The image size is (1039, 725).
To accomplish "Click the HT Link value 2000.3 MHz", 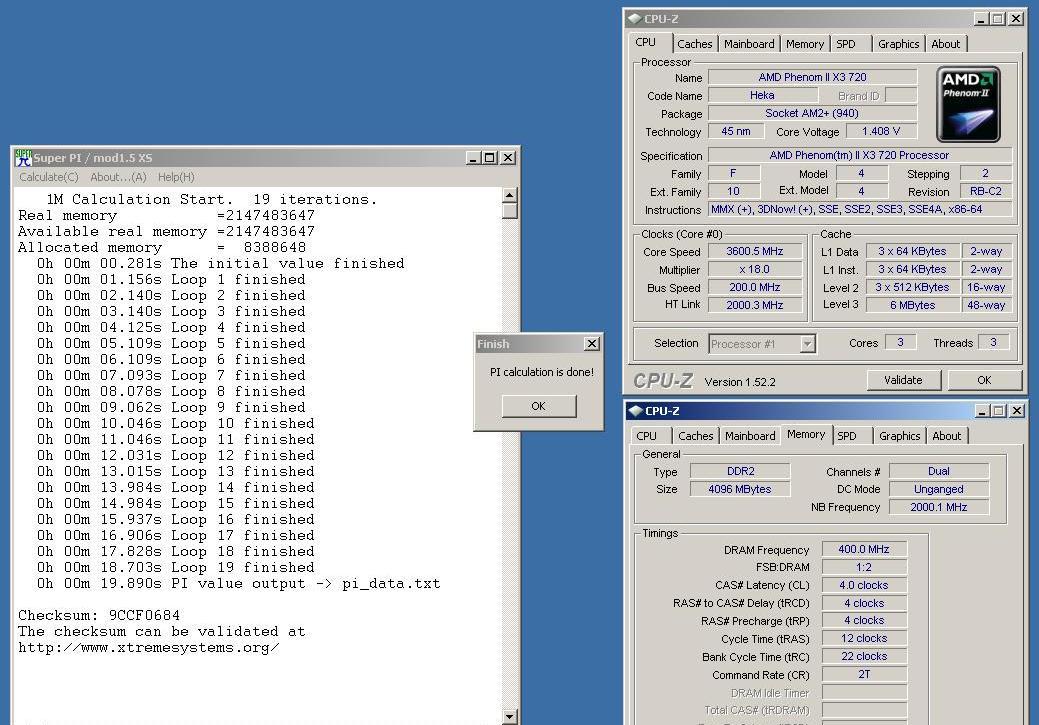I will [x=755, y=305].
